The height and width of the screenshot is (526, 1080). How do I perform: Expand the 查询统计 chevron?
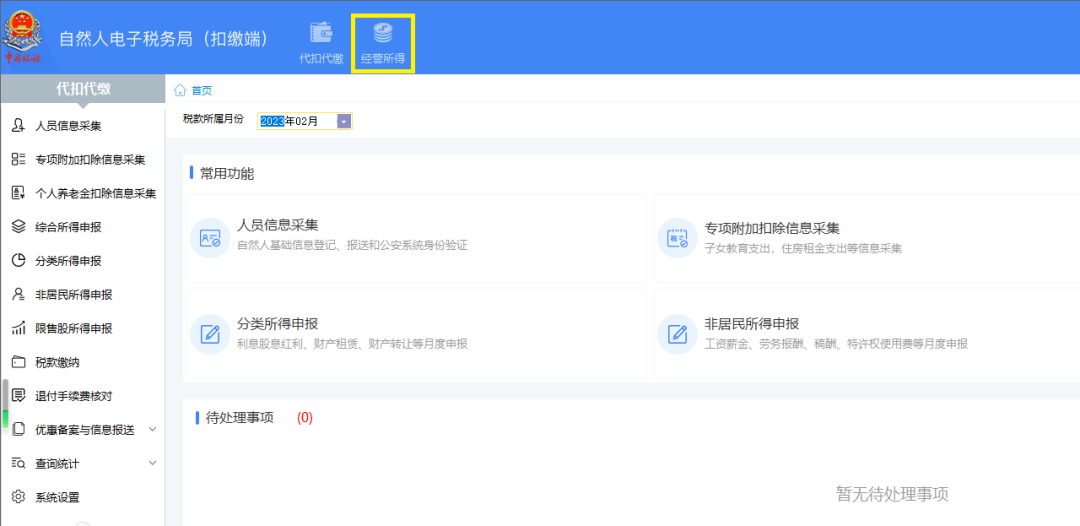point(153,463)
